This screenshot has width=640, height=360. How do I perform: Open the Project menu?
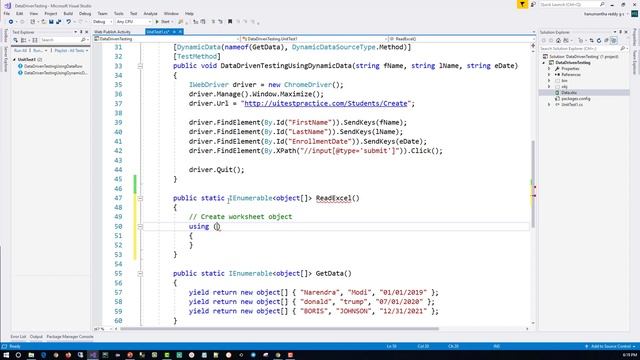click(51, 13)
